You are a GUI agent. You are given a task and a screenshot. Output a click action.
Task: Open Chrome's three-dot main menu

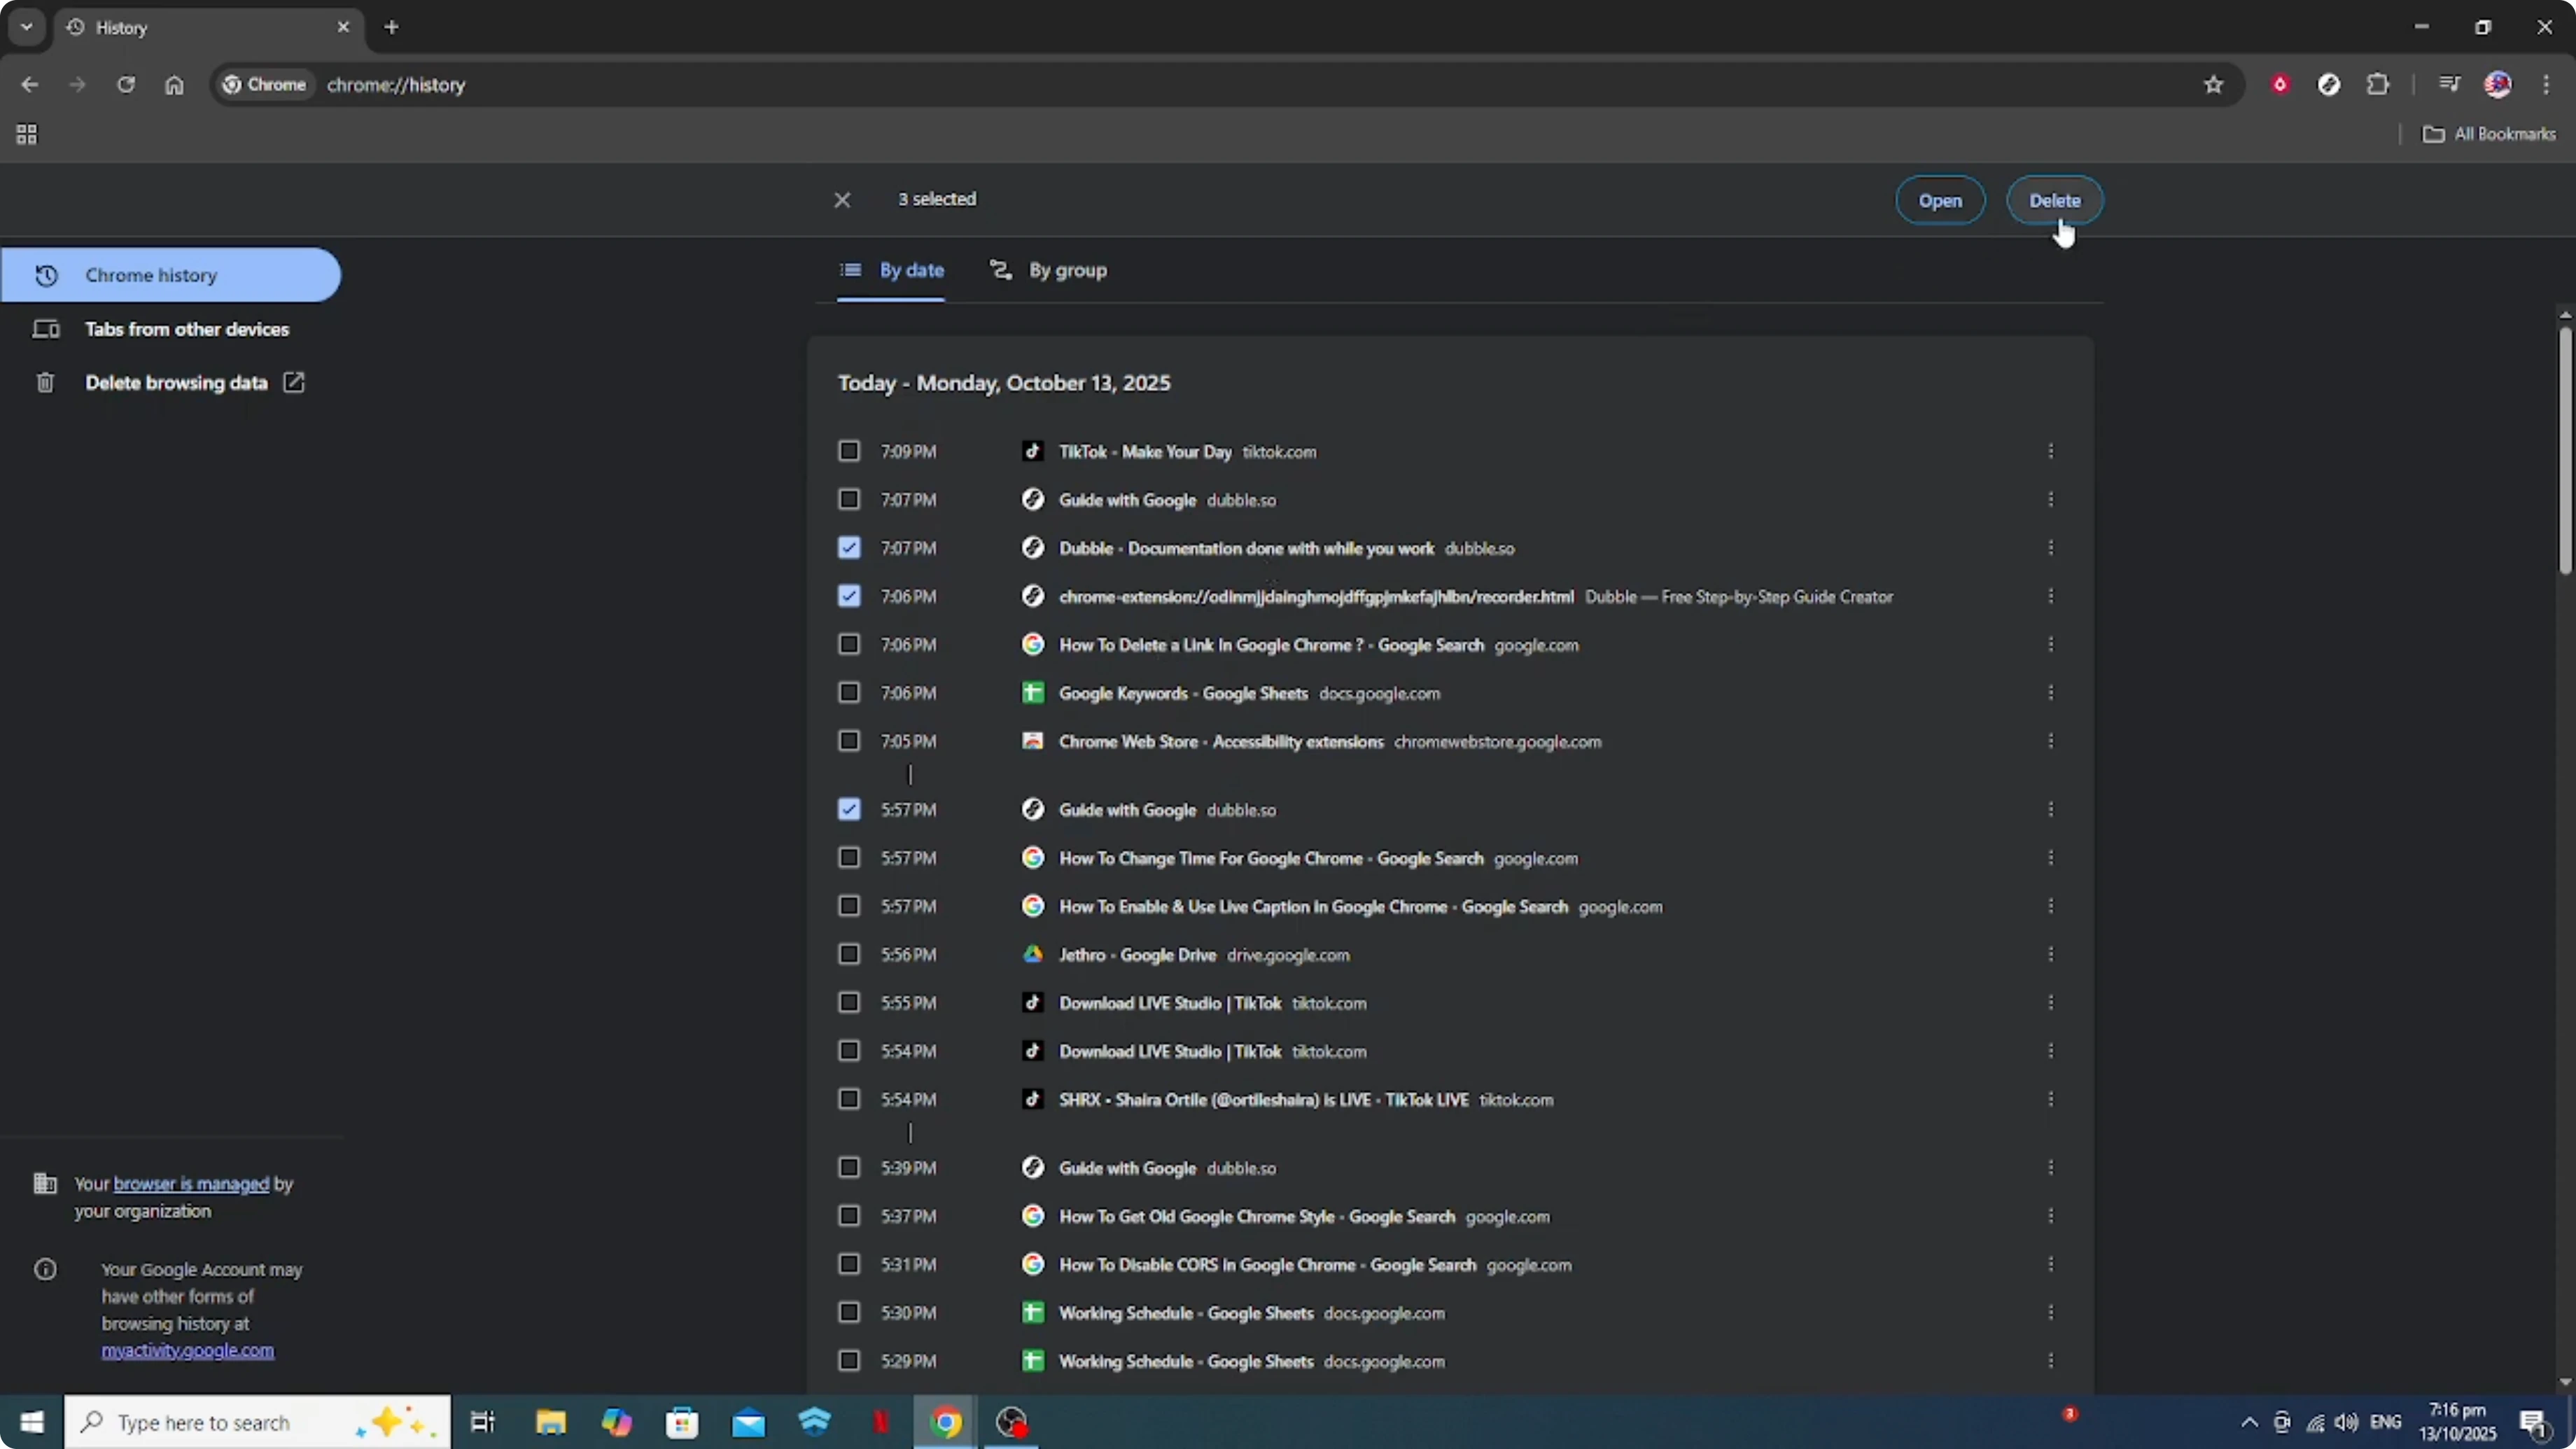[2546, 85]
